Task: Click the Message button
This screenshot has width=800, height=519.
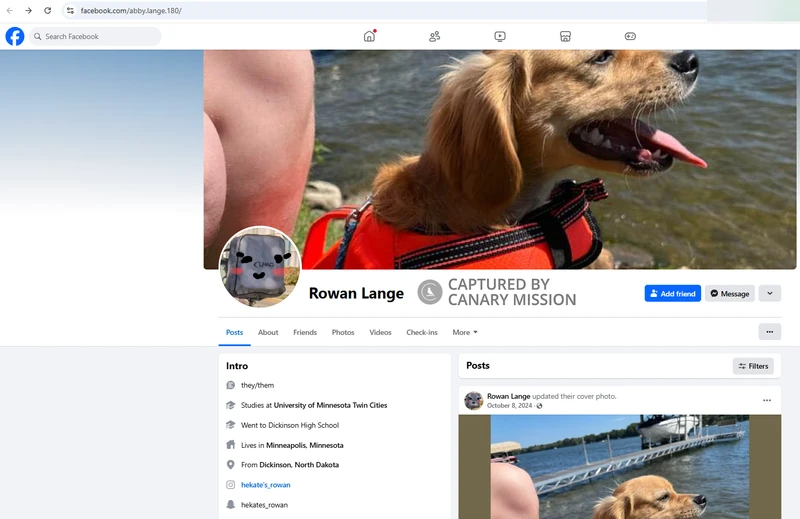Action: [730, 293]
